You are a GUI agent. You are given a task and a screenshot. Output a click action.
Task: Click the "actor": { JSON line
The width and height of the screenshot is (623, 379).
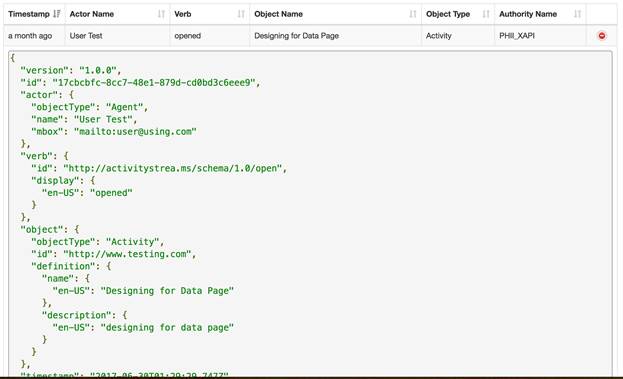coord(47,95)
